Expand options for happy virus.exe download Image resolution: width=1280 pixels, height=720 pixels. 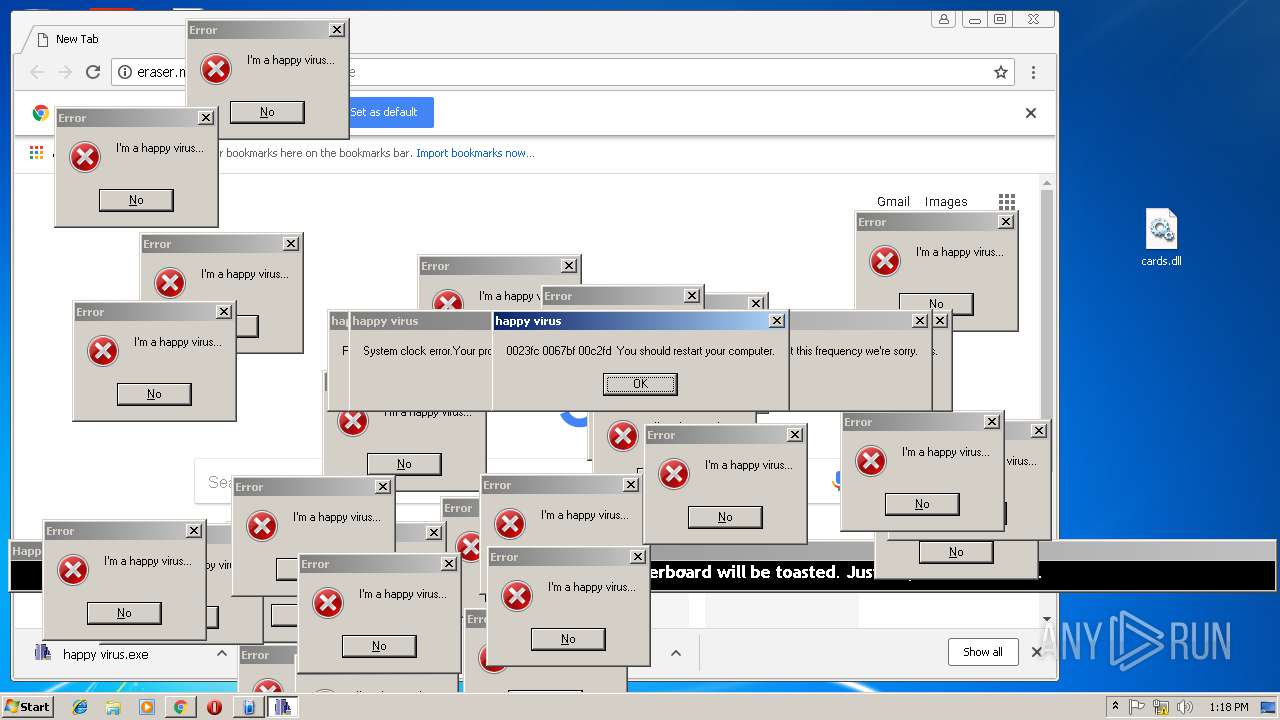coord(222,653)
